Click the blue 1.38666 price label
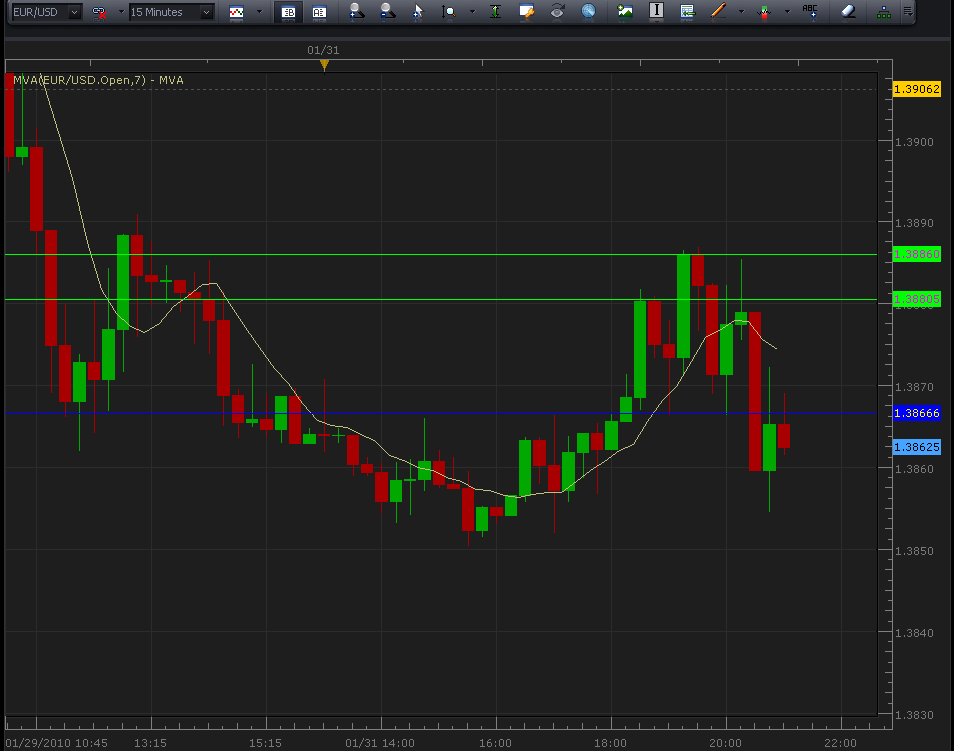The height and width of the screenshot is (751, 954). click(x=917, y=413)
